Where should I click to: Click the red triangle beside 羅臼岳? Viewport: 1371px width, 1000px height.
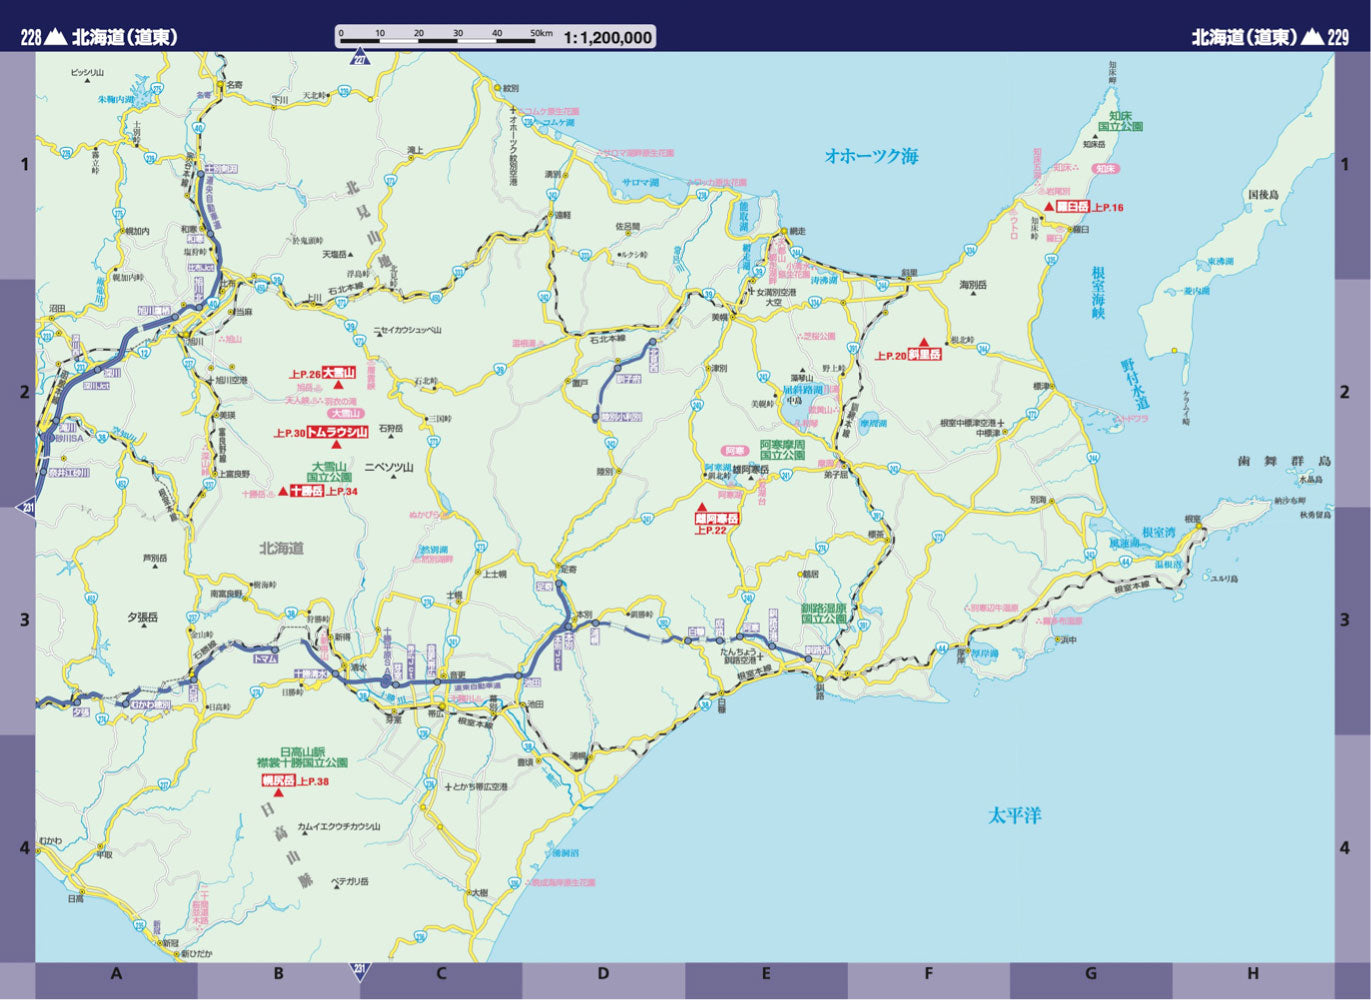[1049, 207]
